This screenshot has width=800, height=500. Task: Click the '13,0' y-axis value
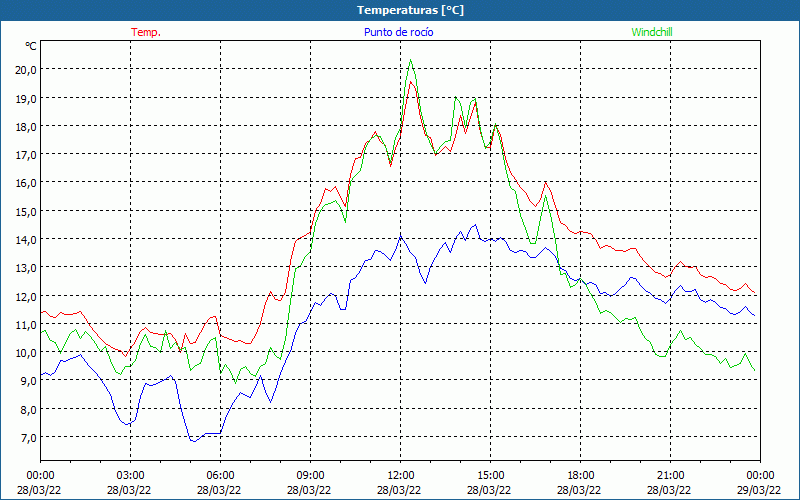(x=26, y=268)
